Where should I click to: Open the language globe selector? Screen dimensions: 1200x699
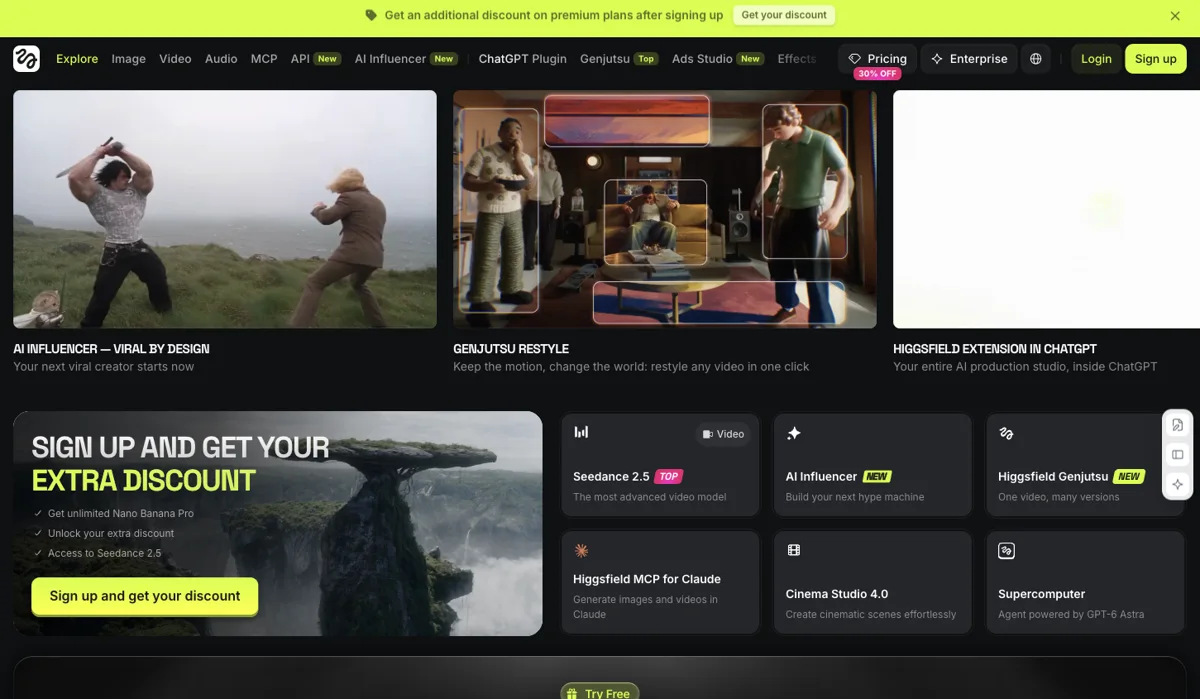coord(1036,59)
